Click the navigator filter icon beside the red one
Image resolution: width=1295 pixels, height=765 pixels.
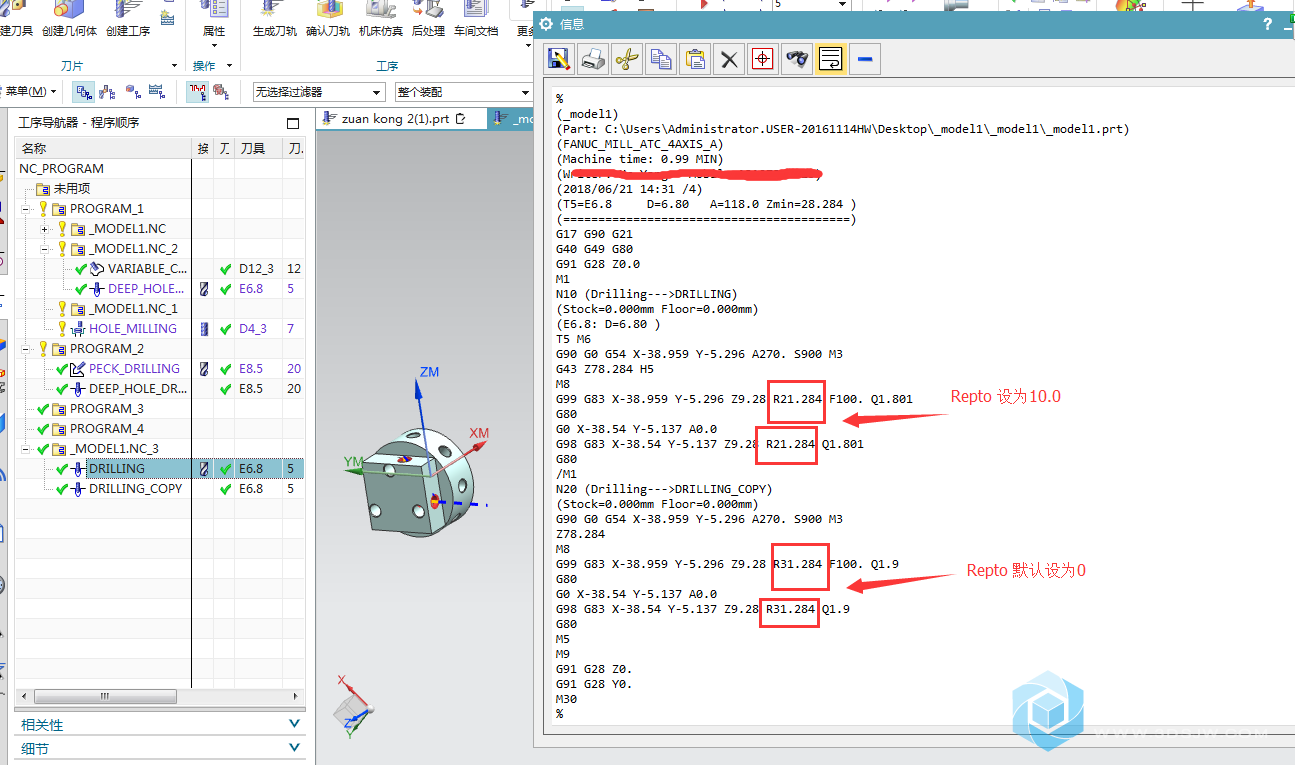221,92
